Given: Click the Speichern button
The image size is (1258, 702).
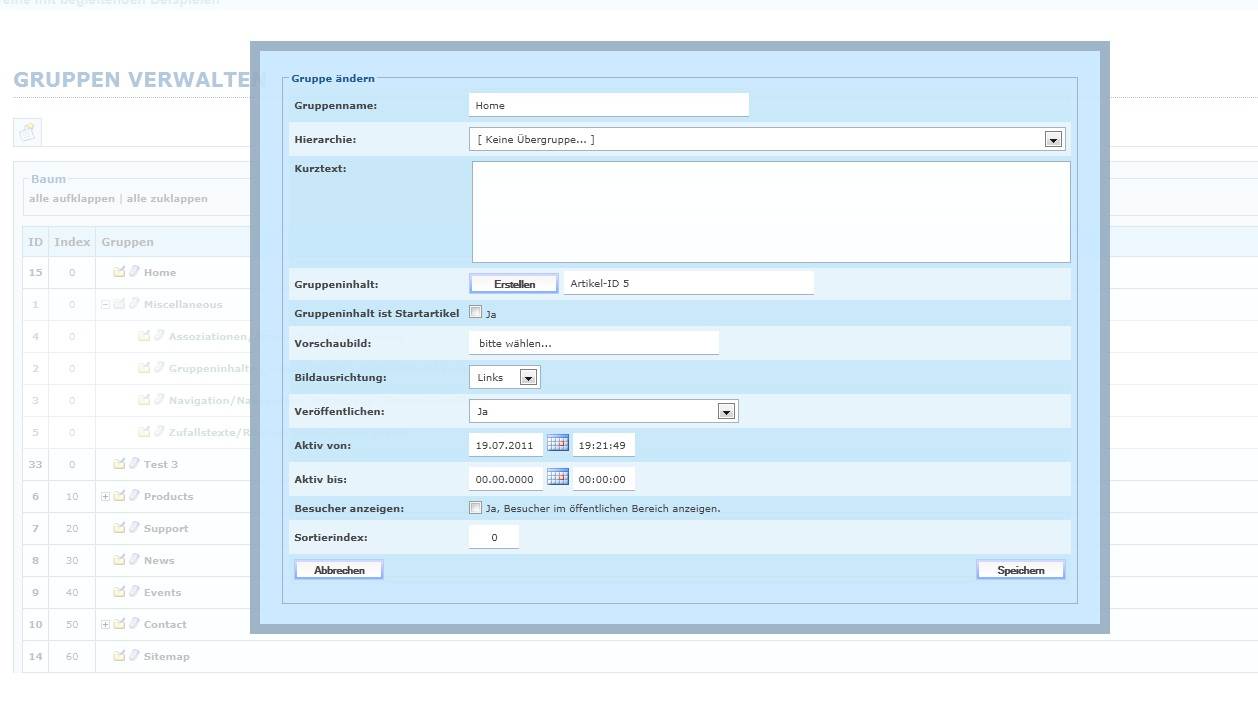Looking at the screenshot, I should point(1020,570).
